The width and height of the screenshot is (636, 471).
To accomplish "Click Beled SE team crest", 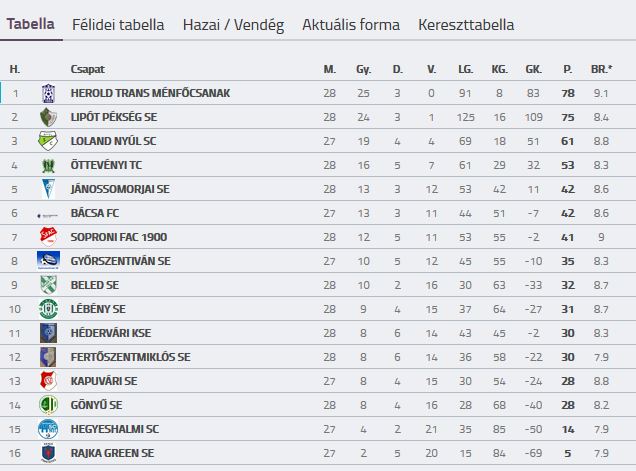I will click(48, 285).
